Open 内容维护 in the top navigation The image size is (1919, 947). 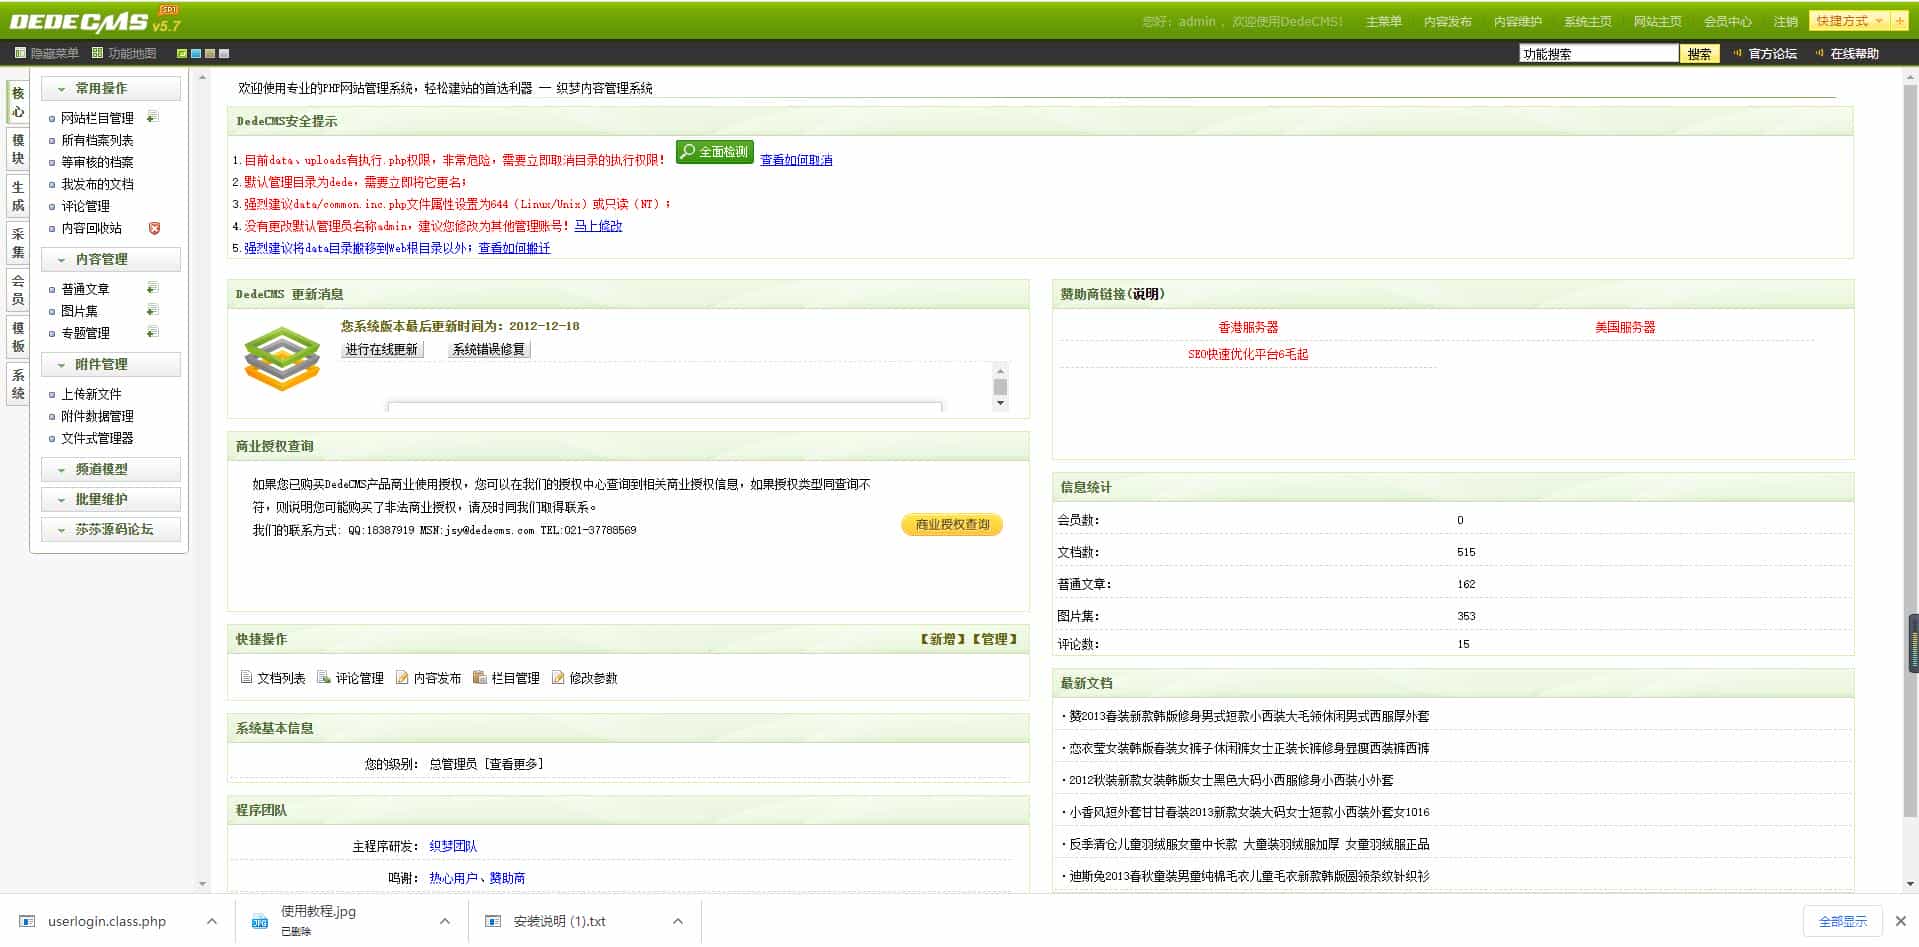pyautogui.click(x=1517, y=21)
